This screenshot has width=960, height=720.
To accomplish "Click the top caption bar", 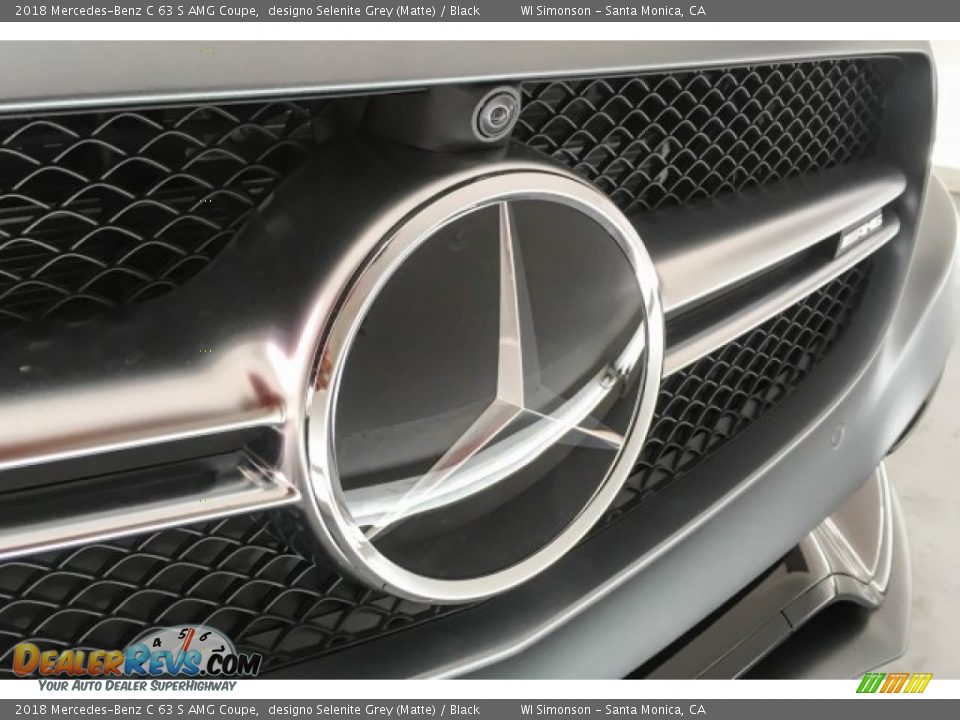I will (x=480, y=11).
